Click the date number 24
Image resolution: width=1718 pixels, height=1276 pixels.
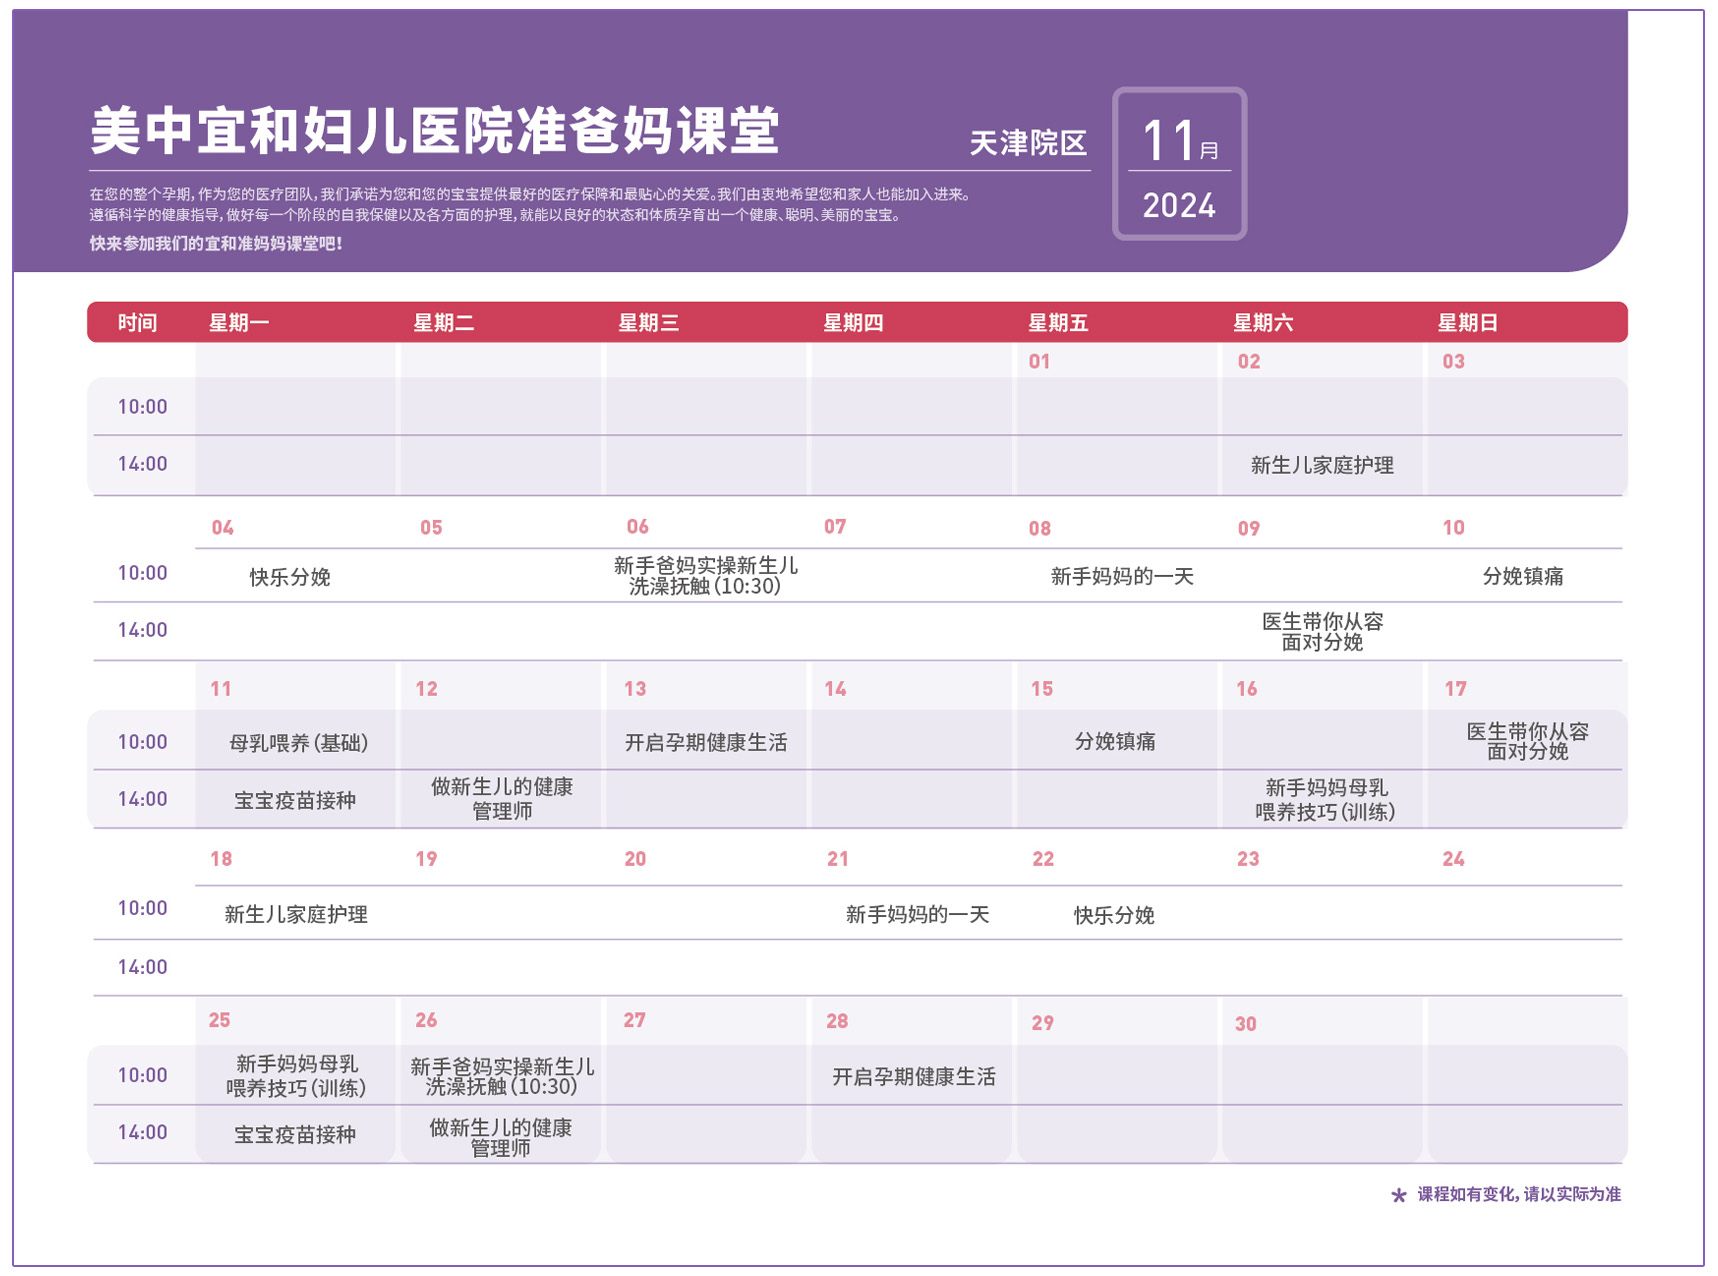pos(1453,858)
